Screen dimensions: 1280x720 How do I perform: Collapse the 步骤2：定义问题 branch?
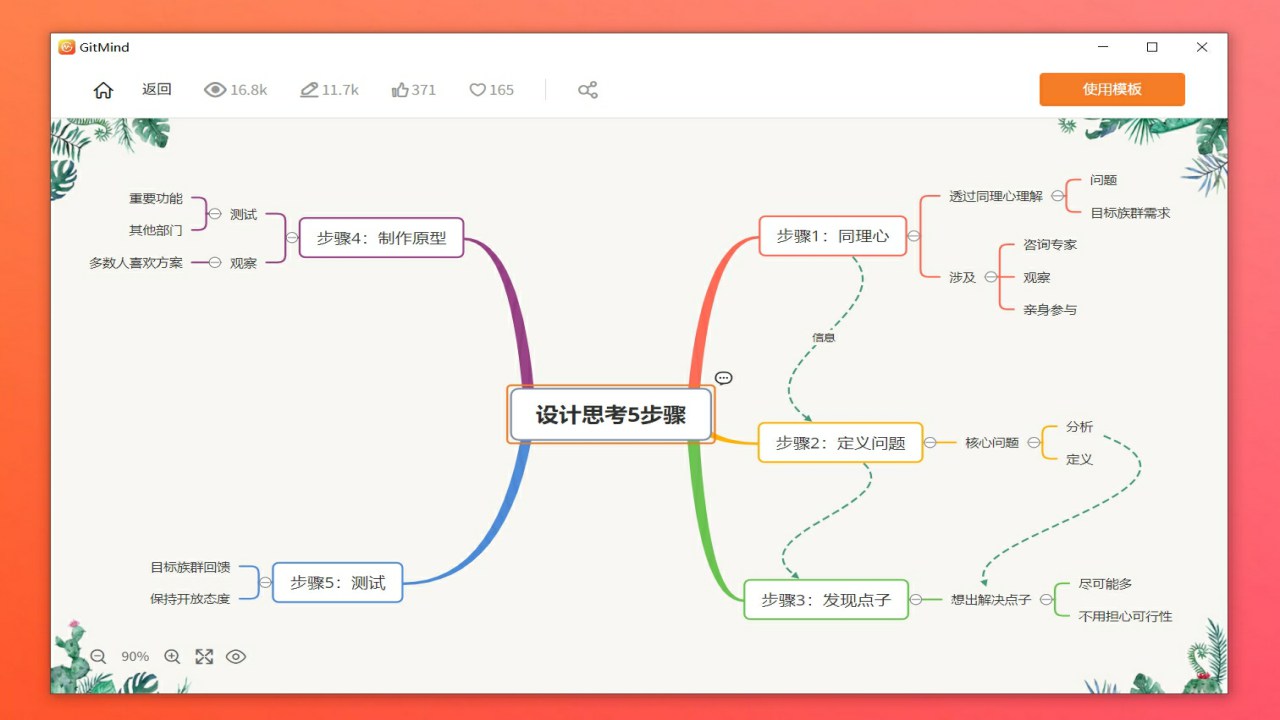pos(930,442)
